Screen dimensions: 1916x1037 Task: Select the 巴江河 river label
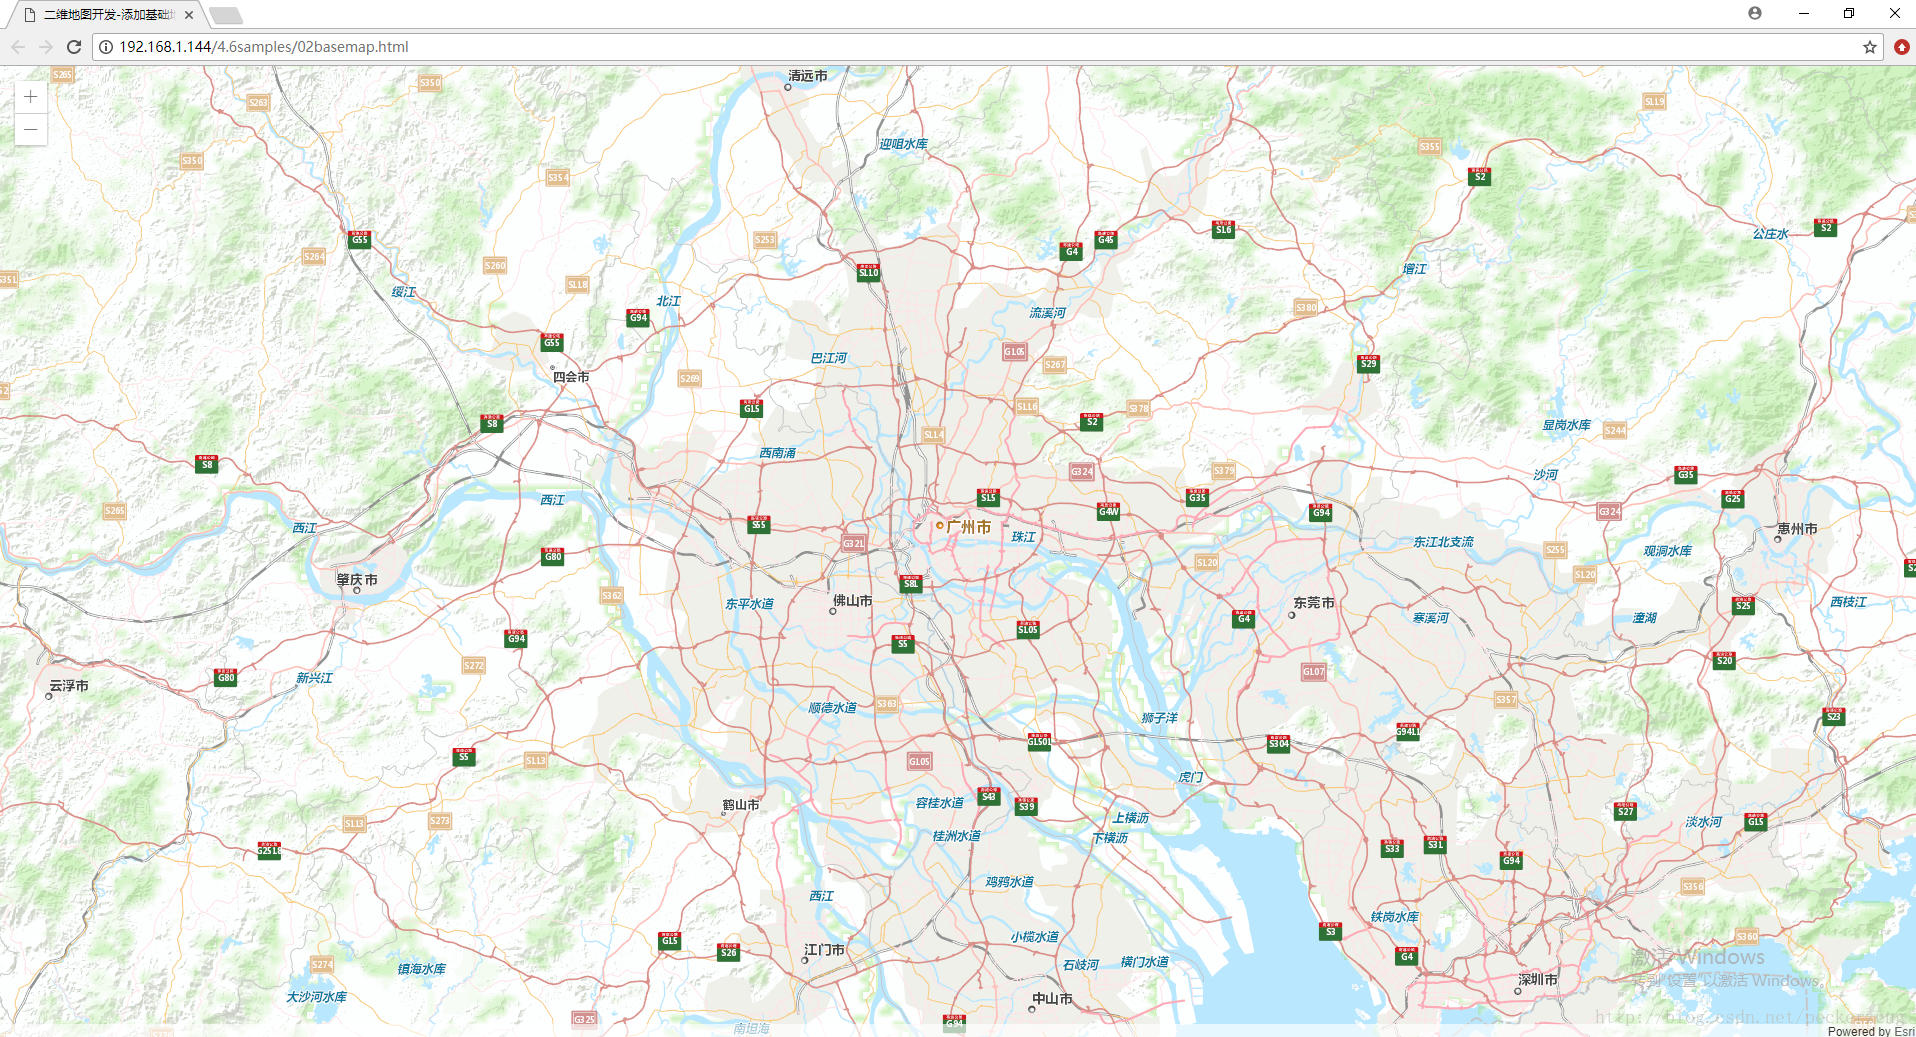coord(828,358)
